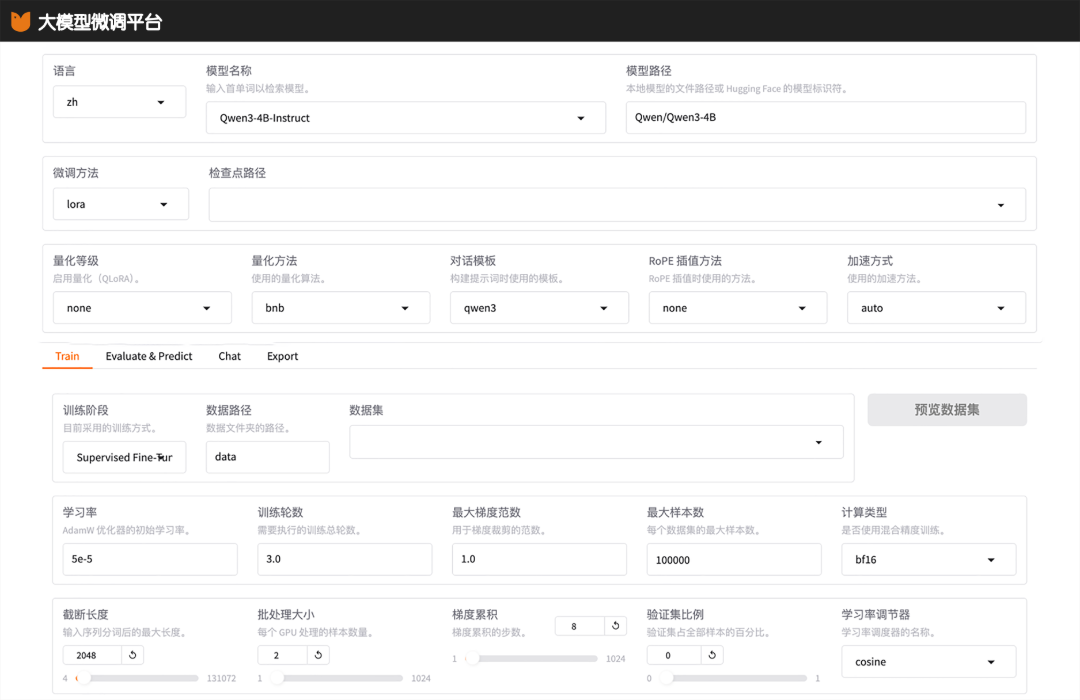The width and height of the screenshot is (1080, 700).
Task: Open the 对话模板 dropdown showing qwen3
Action: click(x=539, y=308)
